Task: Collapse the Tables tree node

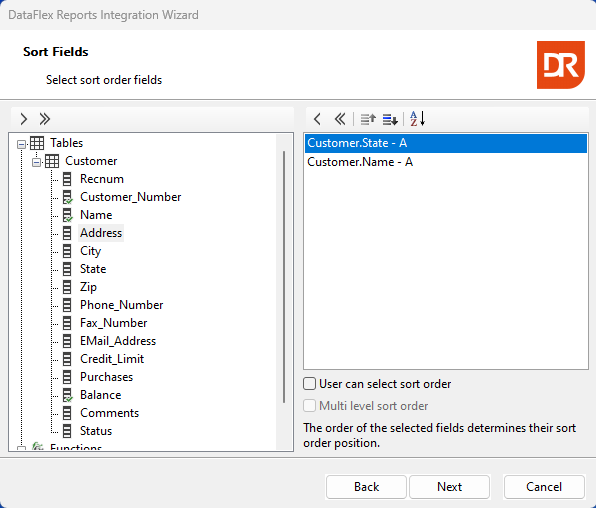Action: pyautogui.click(x=22, y=144)
